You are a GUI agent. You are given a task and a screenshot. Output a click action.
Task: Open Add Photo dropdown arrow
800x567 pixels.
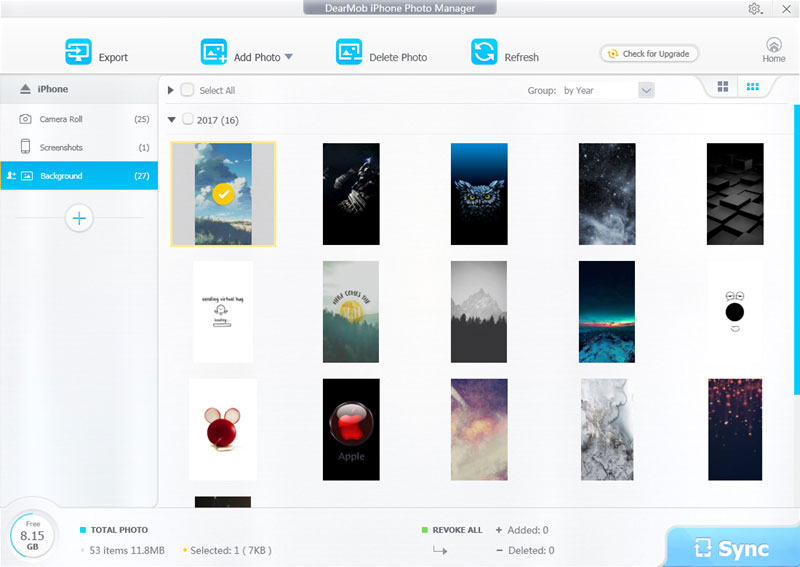pos(289,57)
